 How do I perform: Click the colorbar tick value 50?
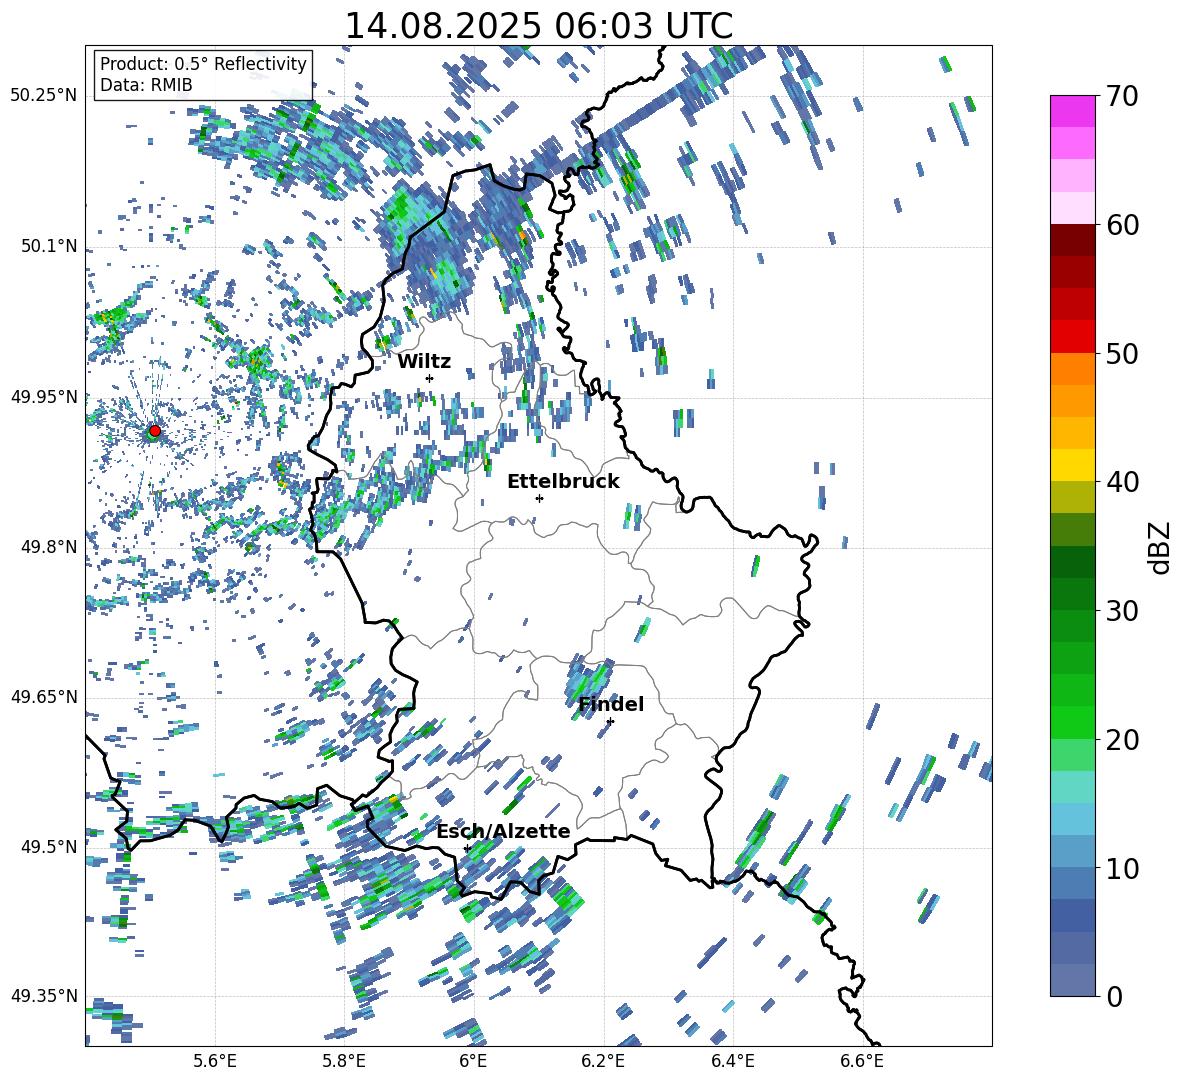pos(1122,353)
